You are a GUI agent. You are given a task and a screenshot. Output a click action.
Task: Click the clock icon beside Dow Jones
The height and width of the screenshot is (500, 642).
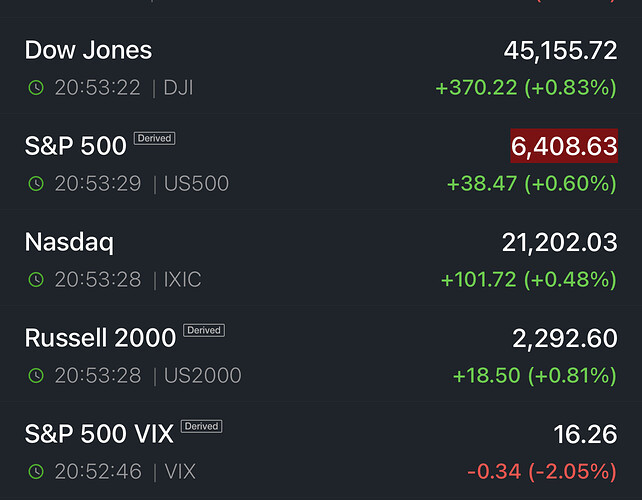[x=36, y=88]
